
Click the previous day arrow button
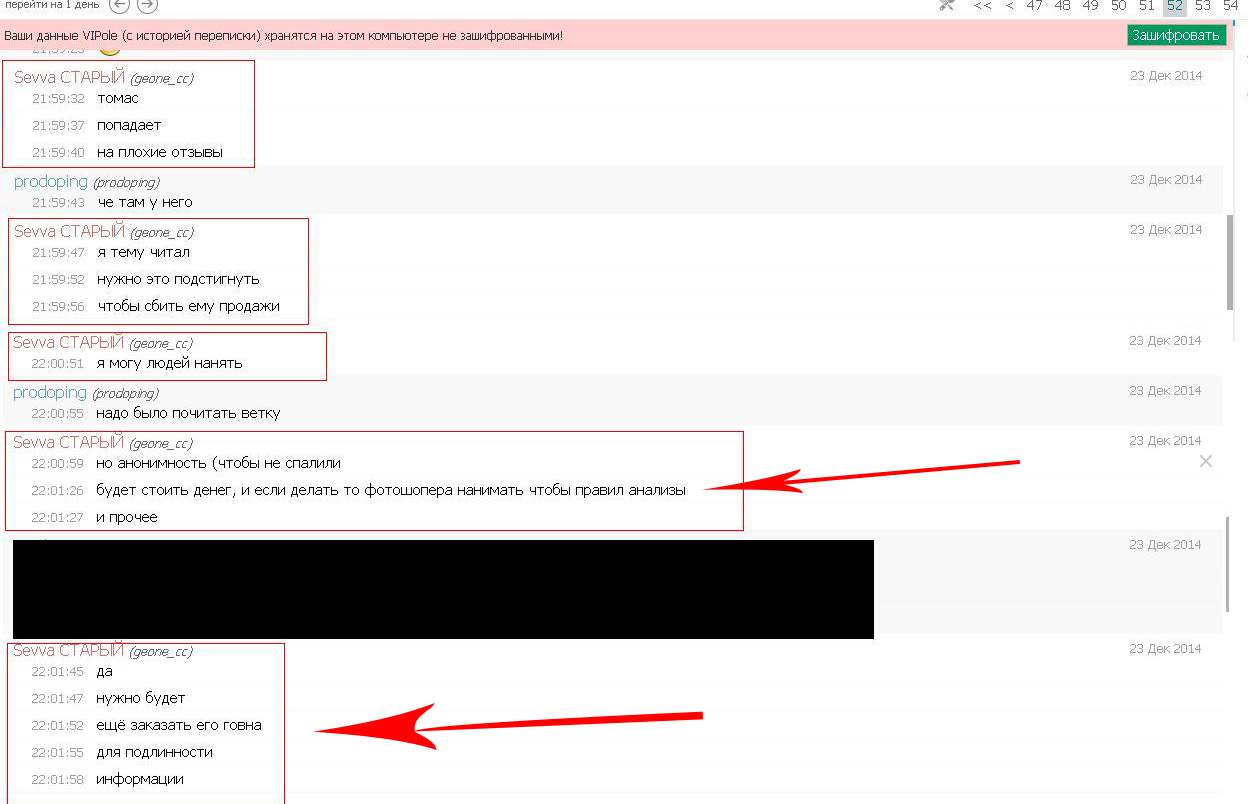coord(119,5)
